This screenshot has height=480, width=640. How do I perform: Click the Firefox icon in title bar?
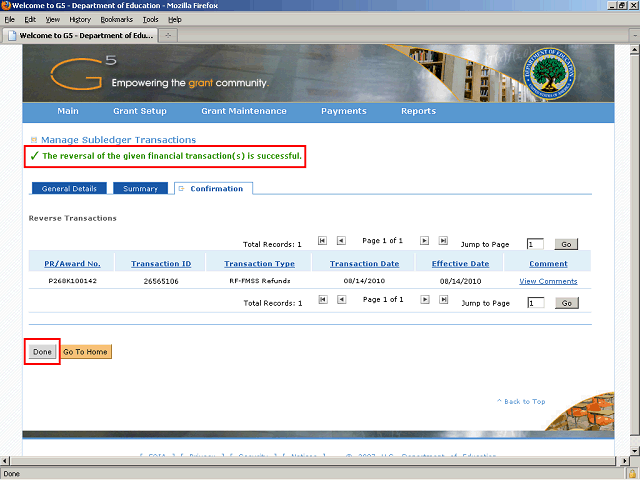pos(6,5)
